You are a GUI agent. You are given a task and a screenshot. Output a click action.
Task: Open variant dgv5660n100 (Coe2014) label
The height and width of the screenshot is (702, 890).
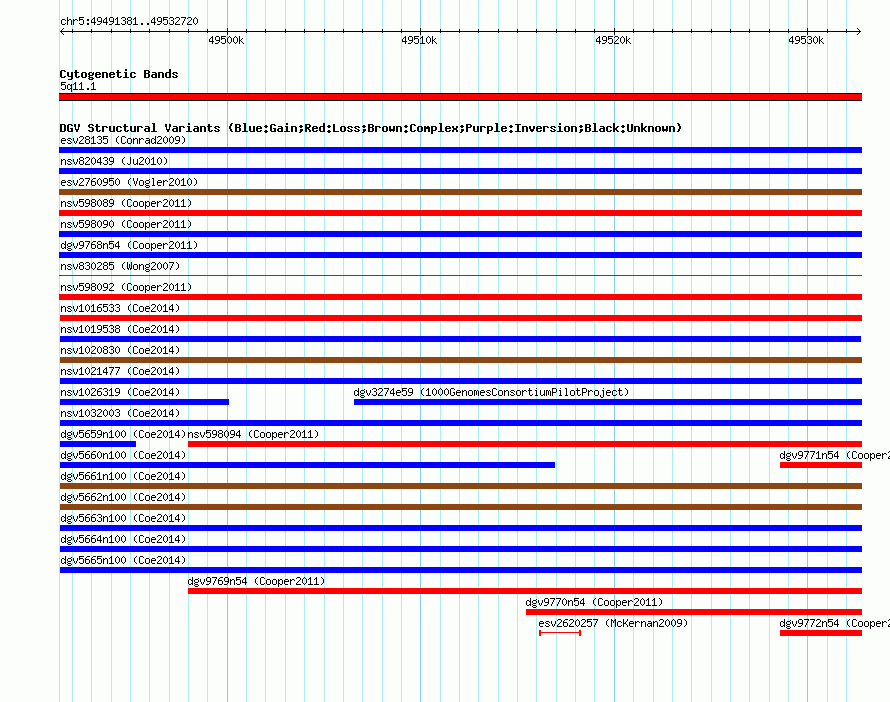(123, 455)
